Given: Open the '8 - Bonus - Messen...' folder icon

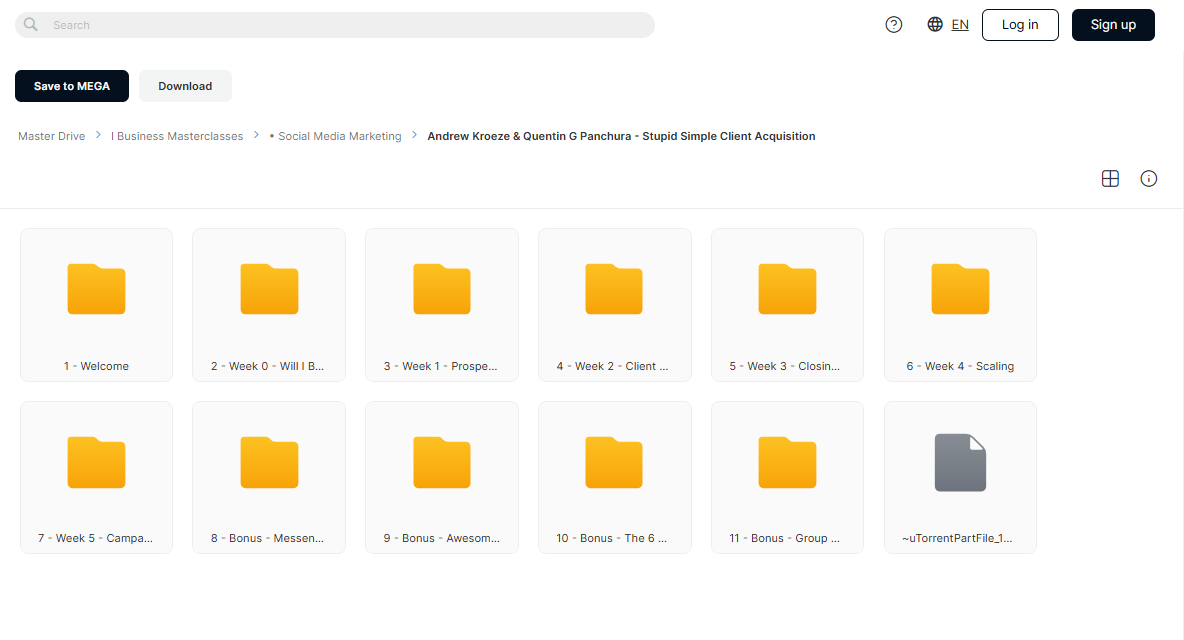Looking at the screenshot, I should click(x=270, y=463).
